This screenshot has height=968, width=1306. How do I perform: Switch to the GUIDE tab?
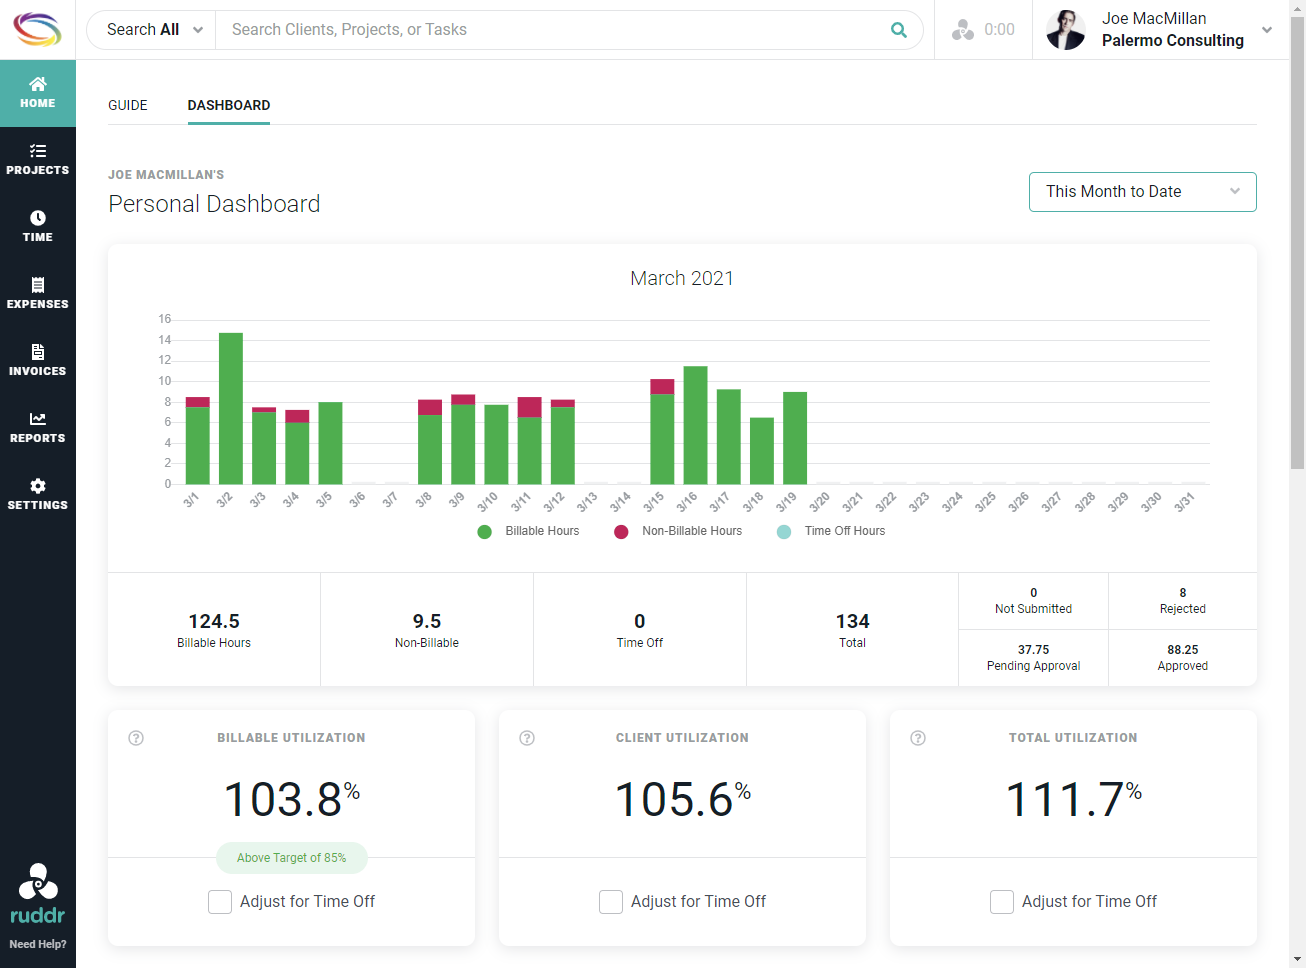click(x=127, y=105)
